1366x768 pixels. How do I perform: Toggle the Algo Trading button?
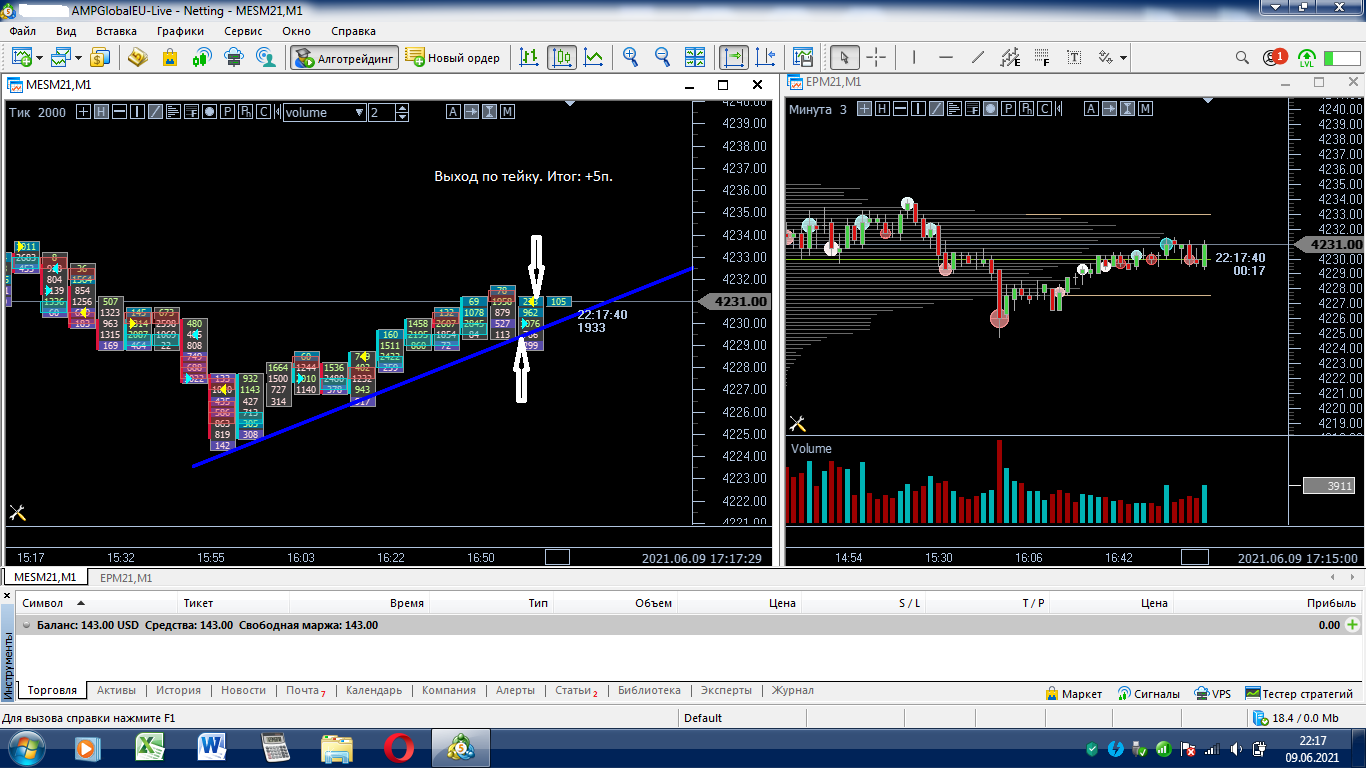click(x=345, y=57)
